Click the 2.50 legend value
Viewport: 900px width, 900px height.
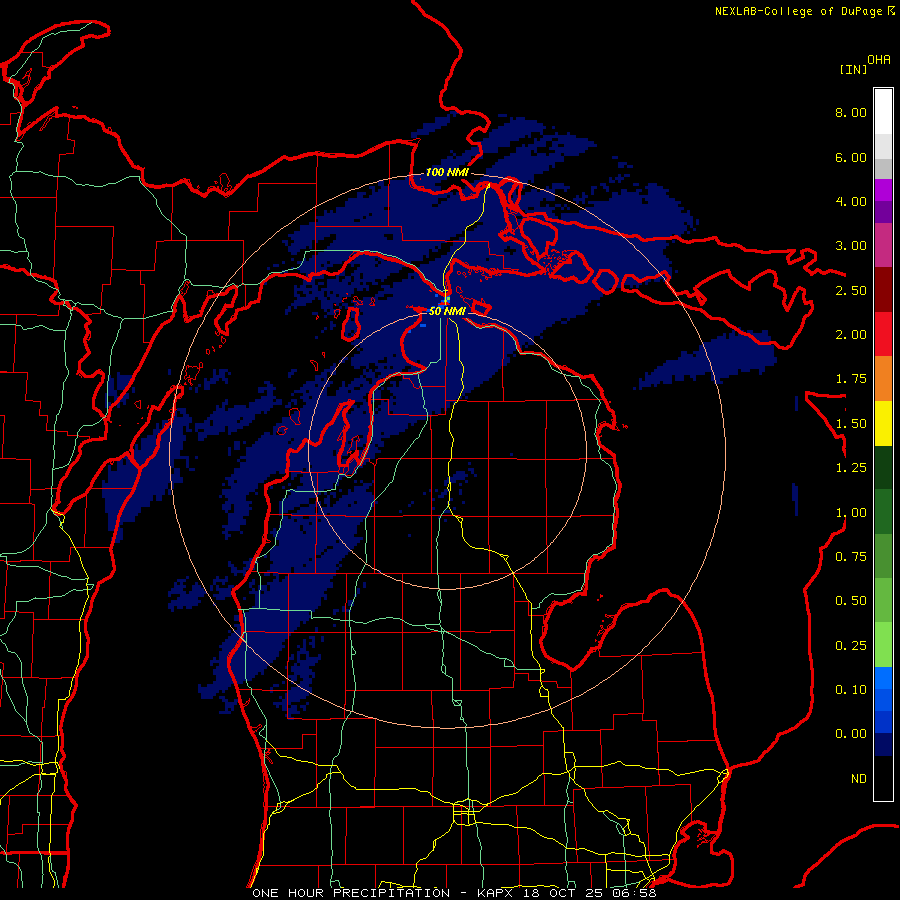[x=851, y=290]
